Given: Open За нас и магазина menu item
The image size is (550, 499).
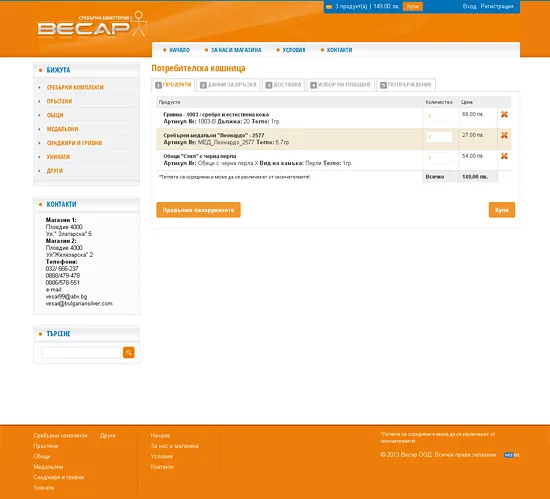Looking at the screenshot, I should pyautogui.click(x=236, y=50).
